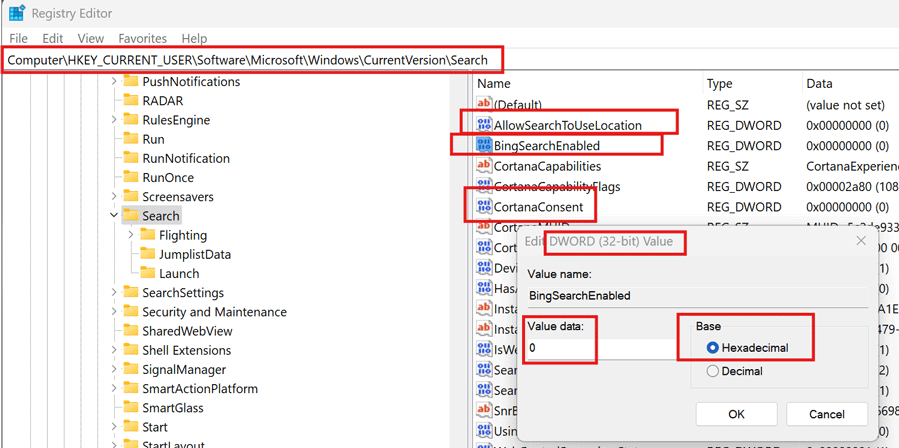Click the Screensavers folder icon

[x=132, y=197]
